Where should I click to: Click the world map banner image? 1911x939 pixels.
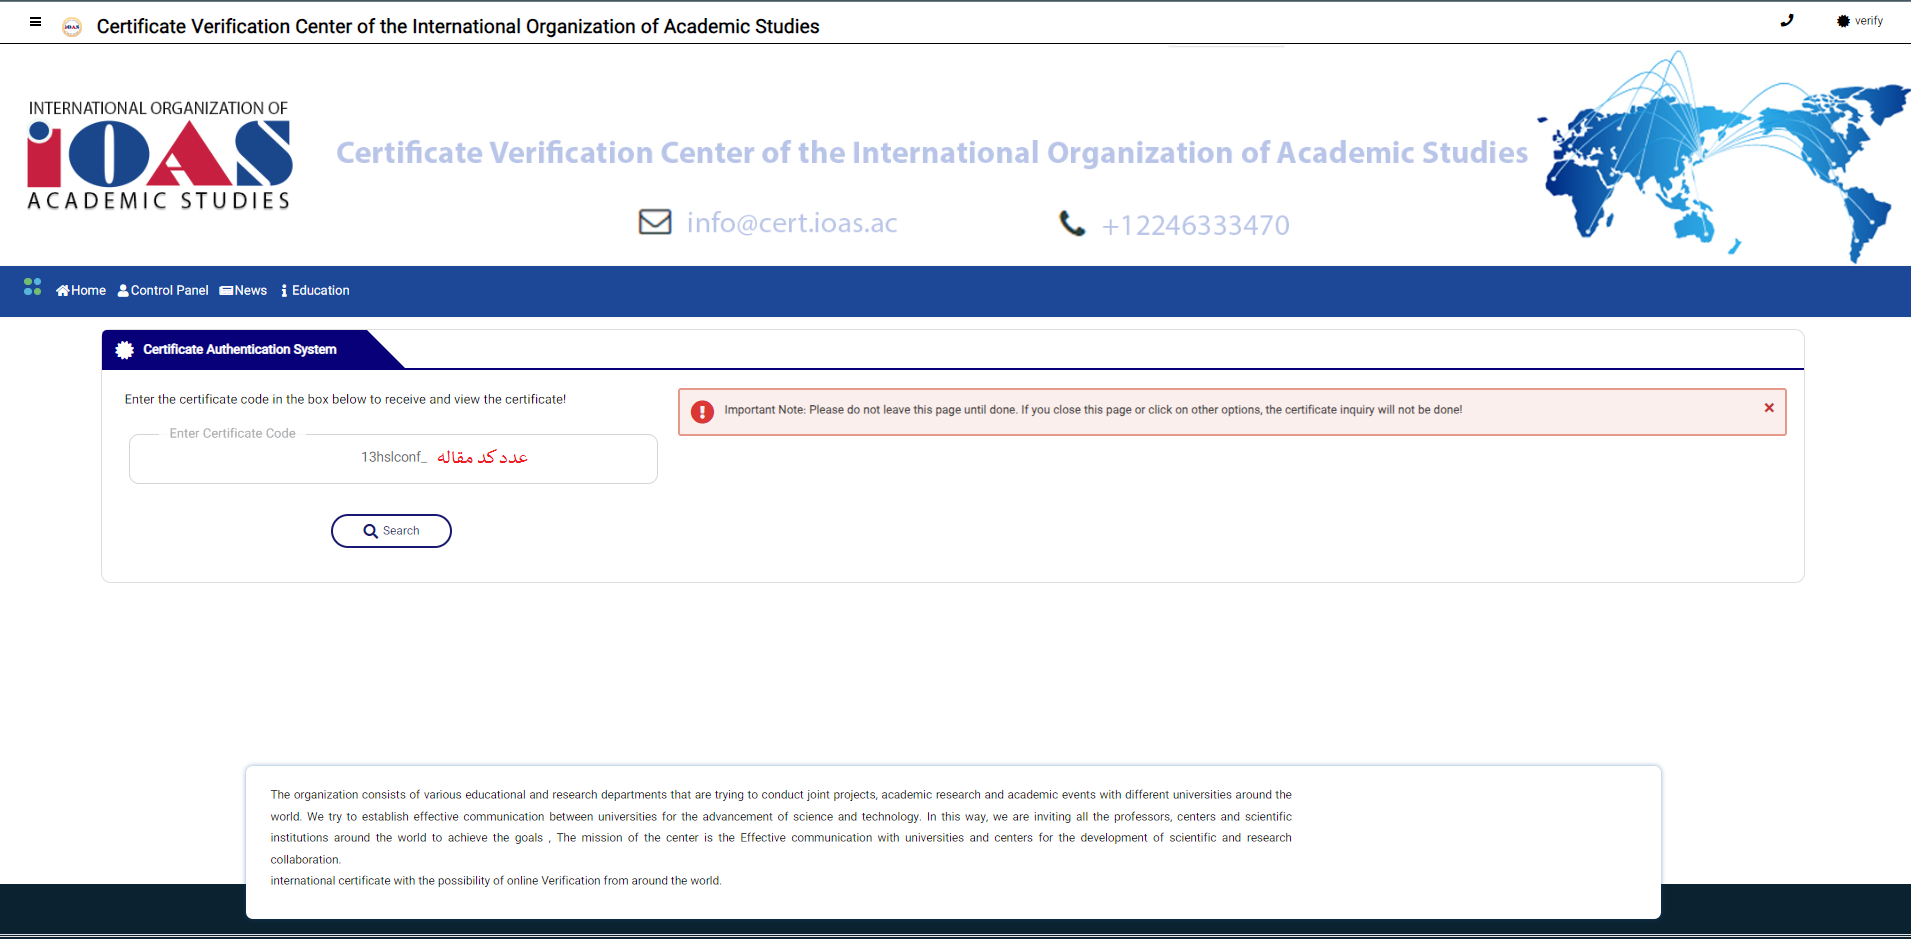click(x=1722, y=155)
